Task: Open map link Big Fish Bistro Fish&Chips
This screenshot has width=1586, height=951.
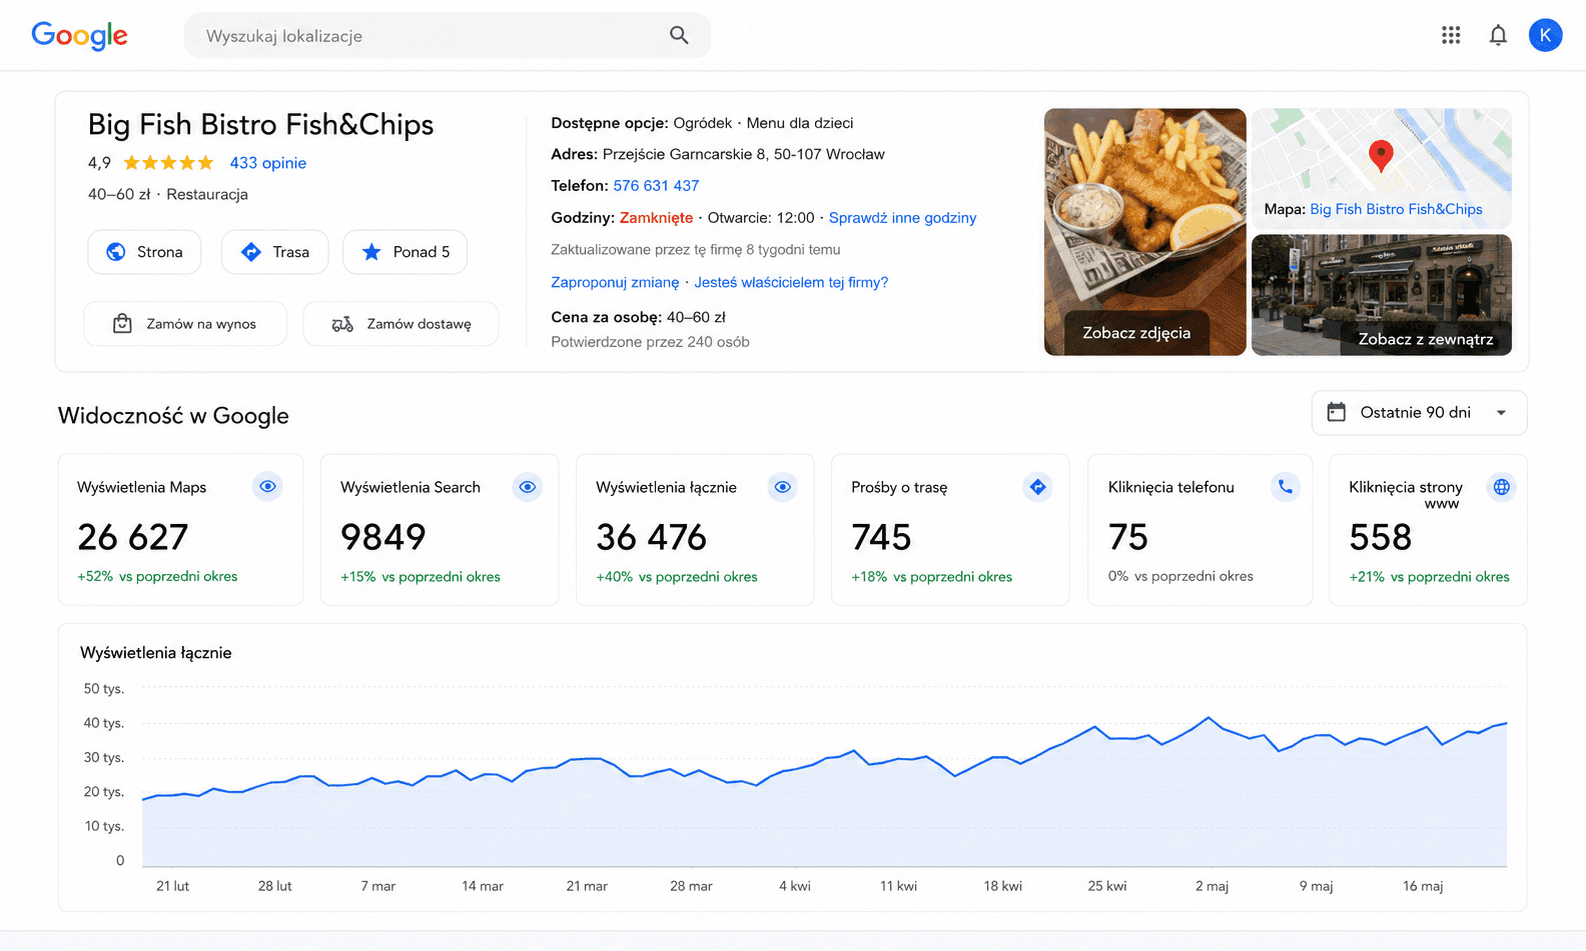Action: tap(1396, 209)
